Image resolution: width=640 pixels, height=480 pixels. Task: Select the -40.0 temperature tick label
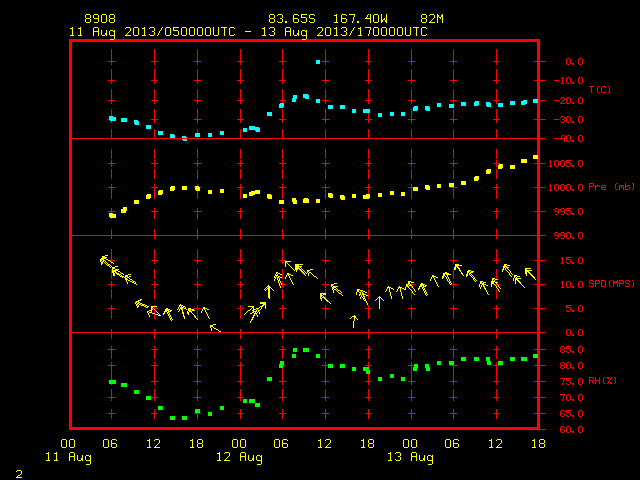569,139
